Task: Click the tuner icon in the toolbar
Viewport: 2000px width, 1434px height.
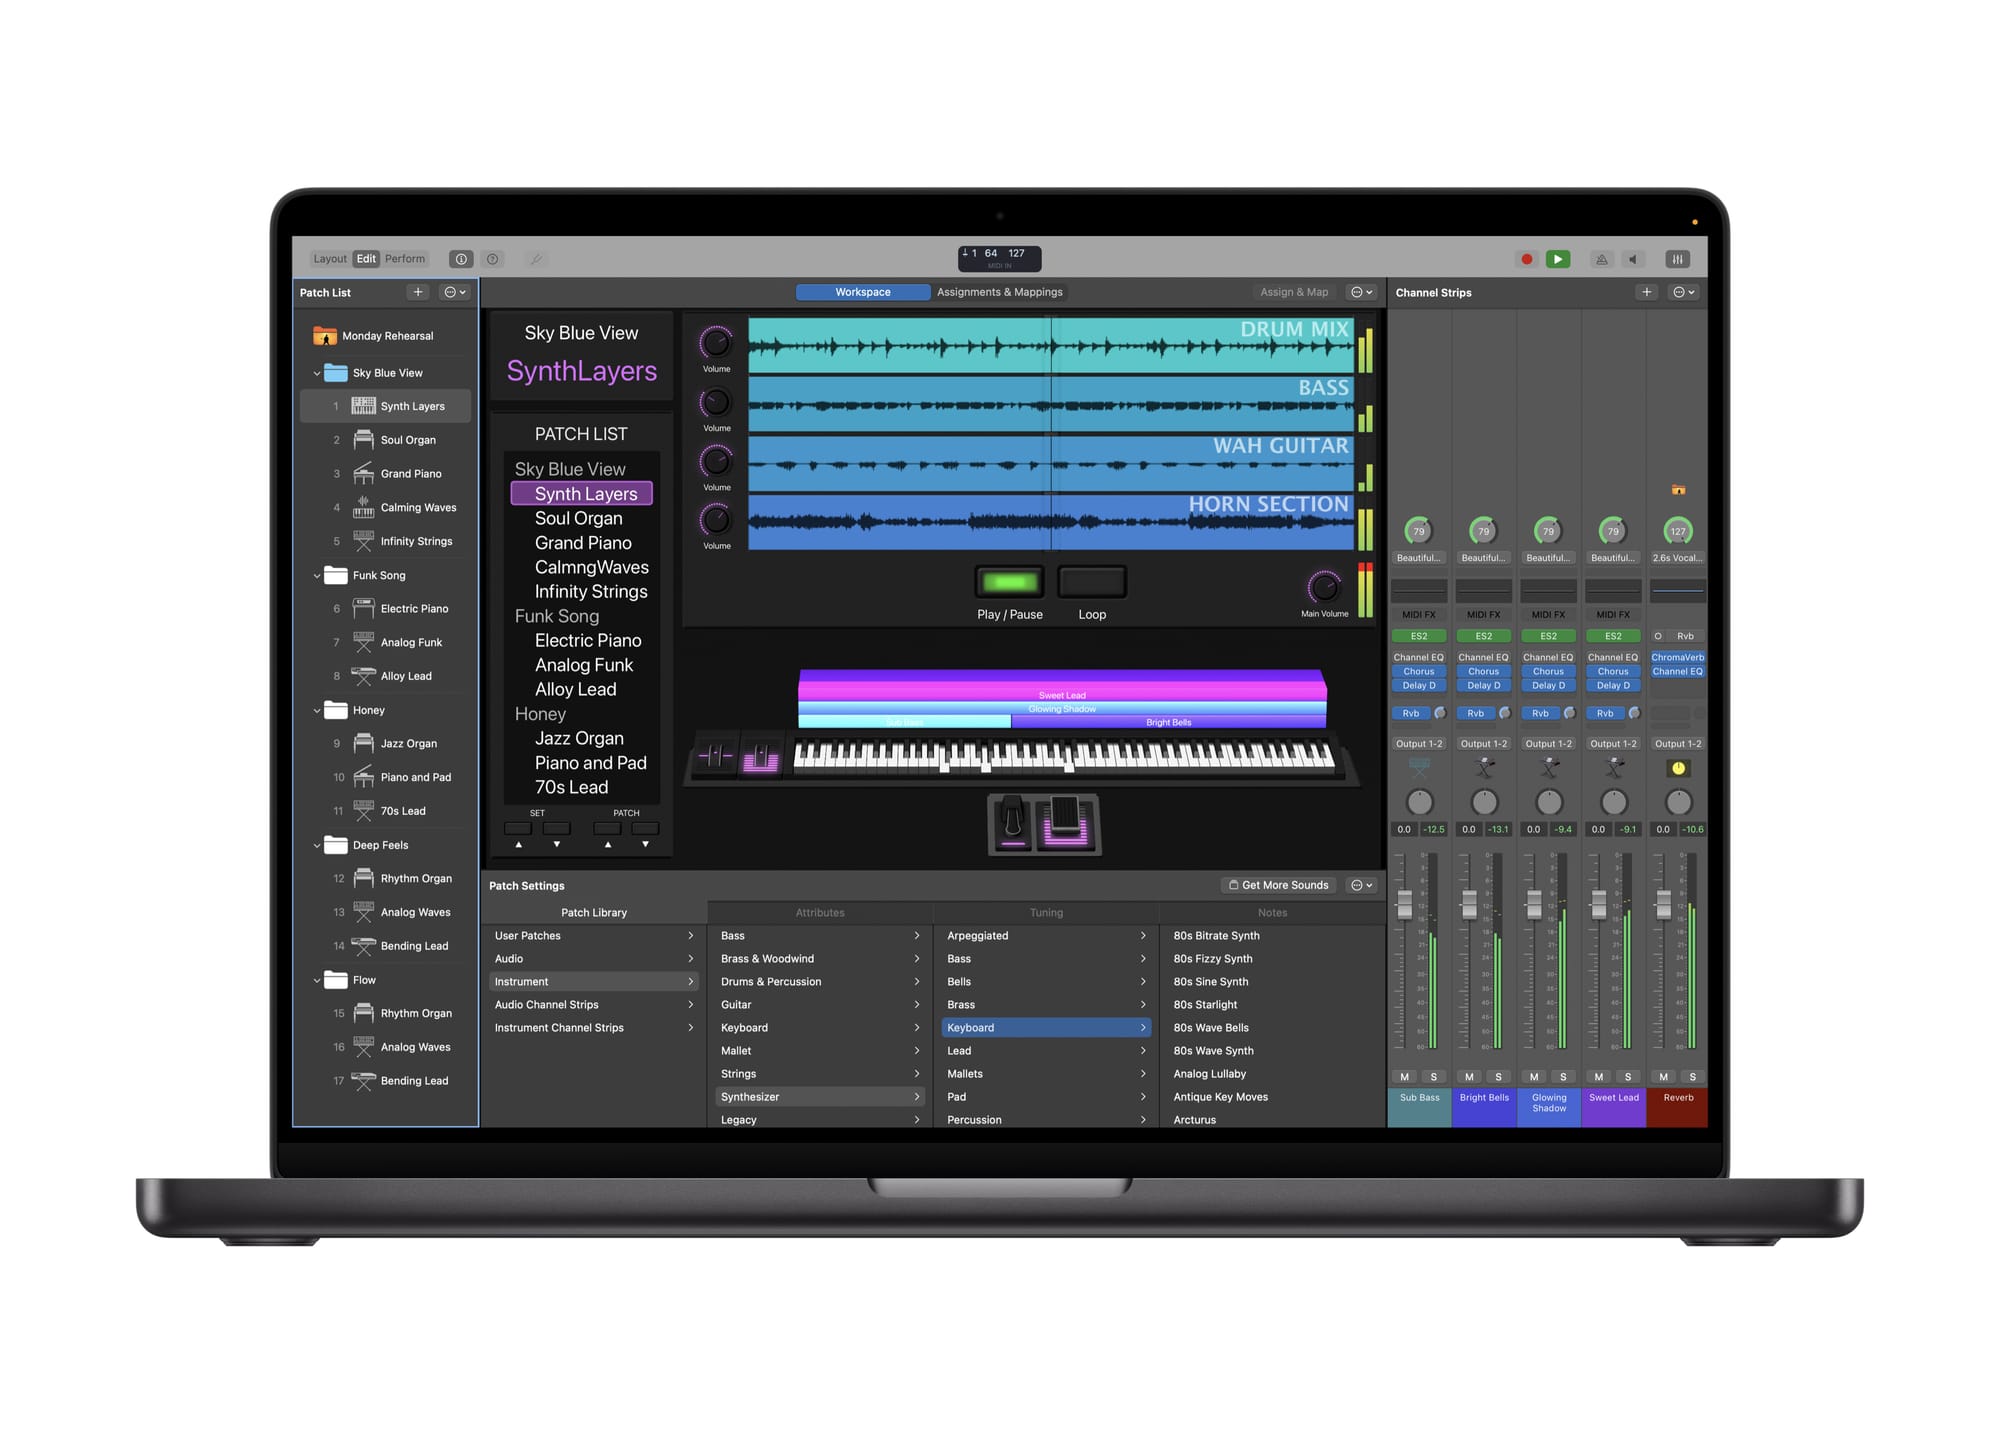Action: pyautogui.click(x=537, y=258)
